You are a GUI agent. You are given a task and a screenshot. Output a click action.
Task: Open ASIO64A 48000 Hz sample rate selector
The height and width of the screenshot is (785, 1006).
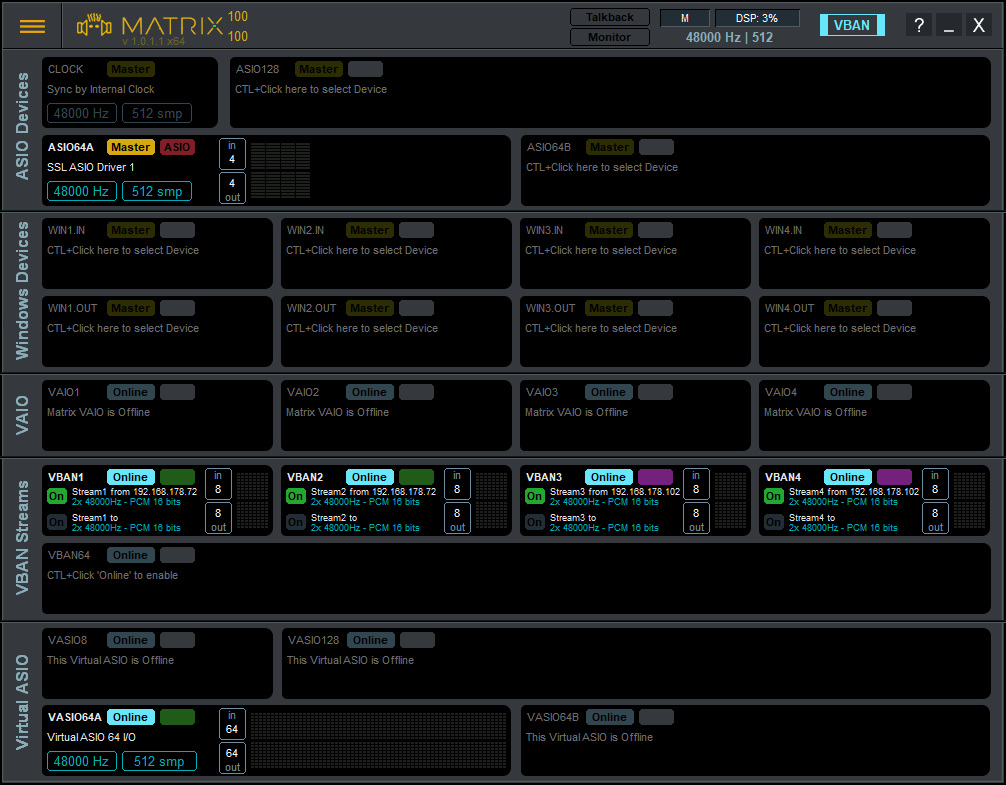click(82, 191)
